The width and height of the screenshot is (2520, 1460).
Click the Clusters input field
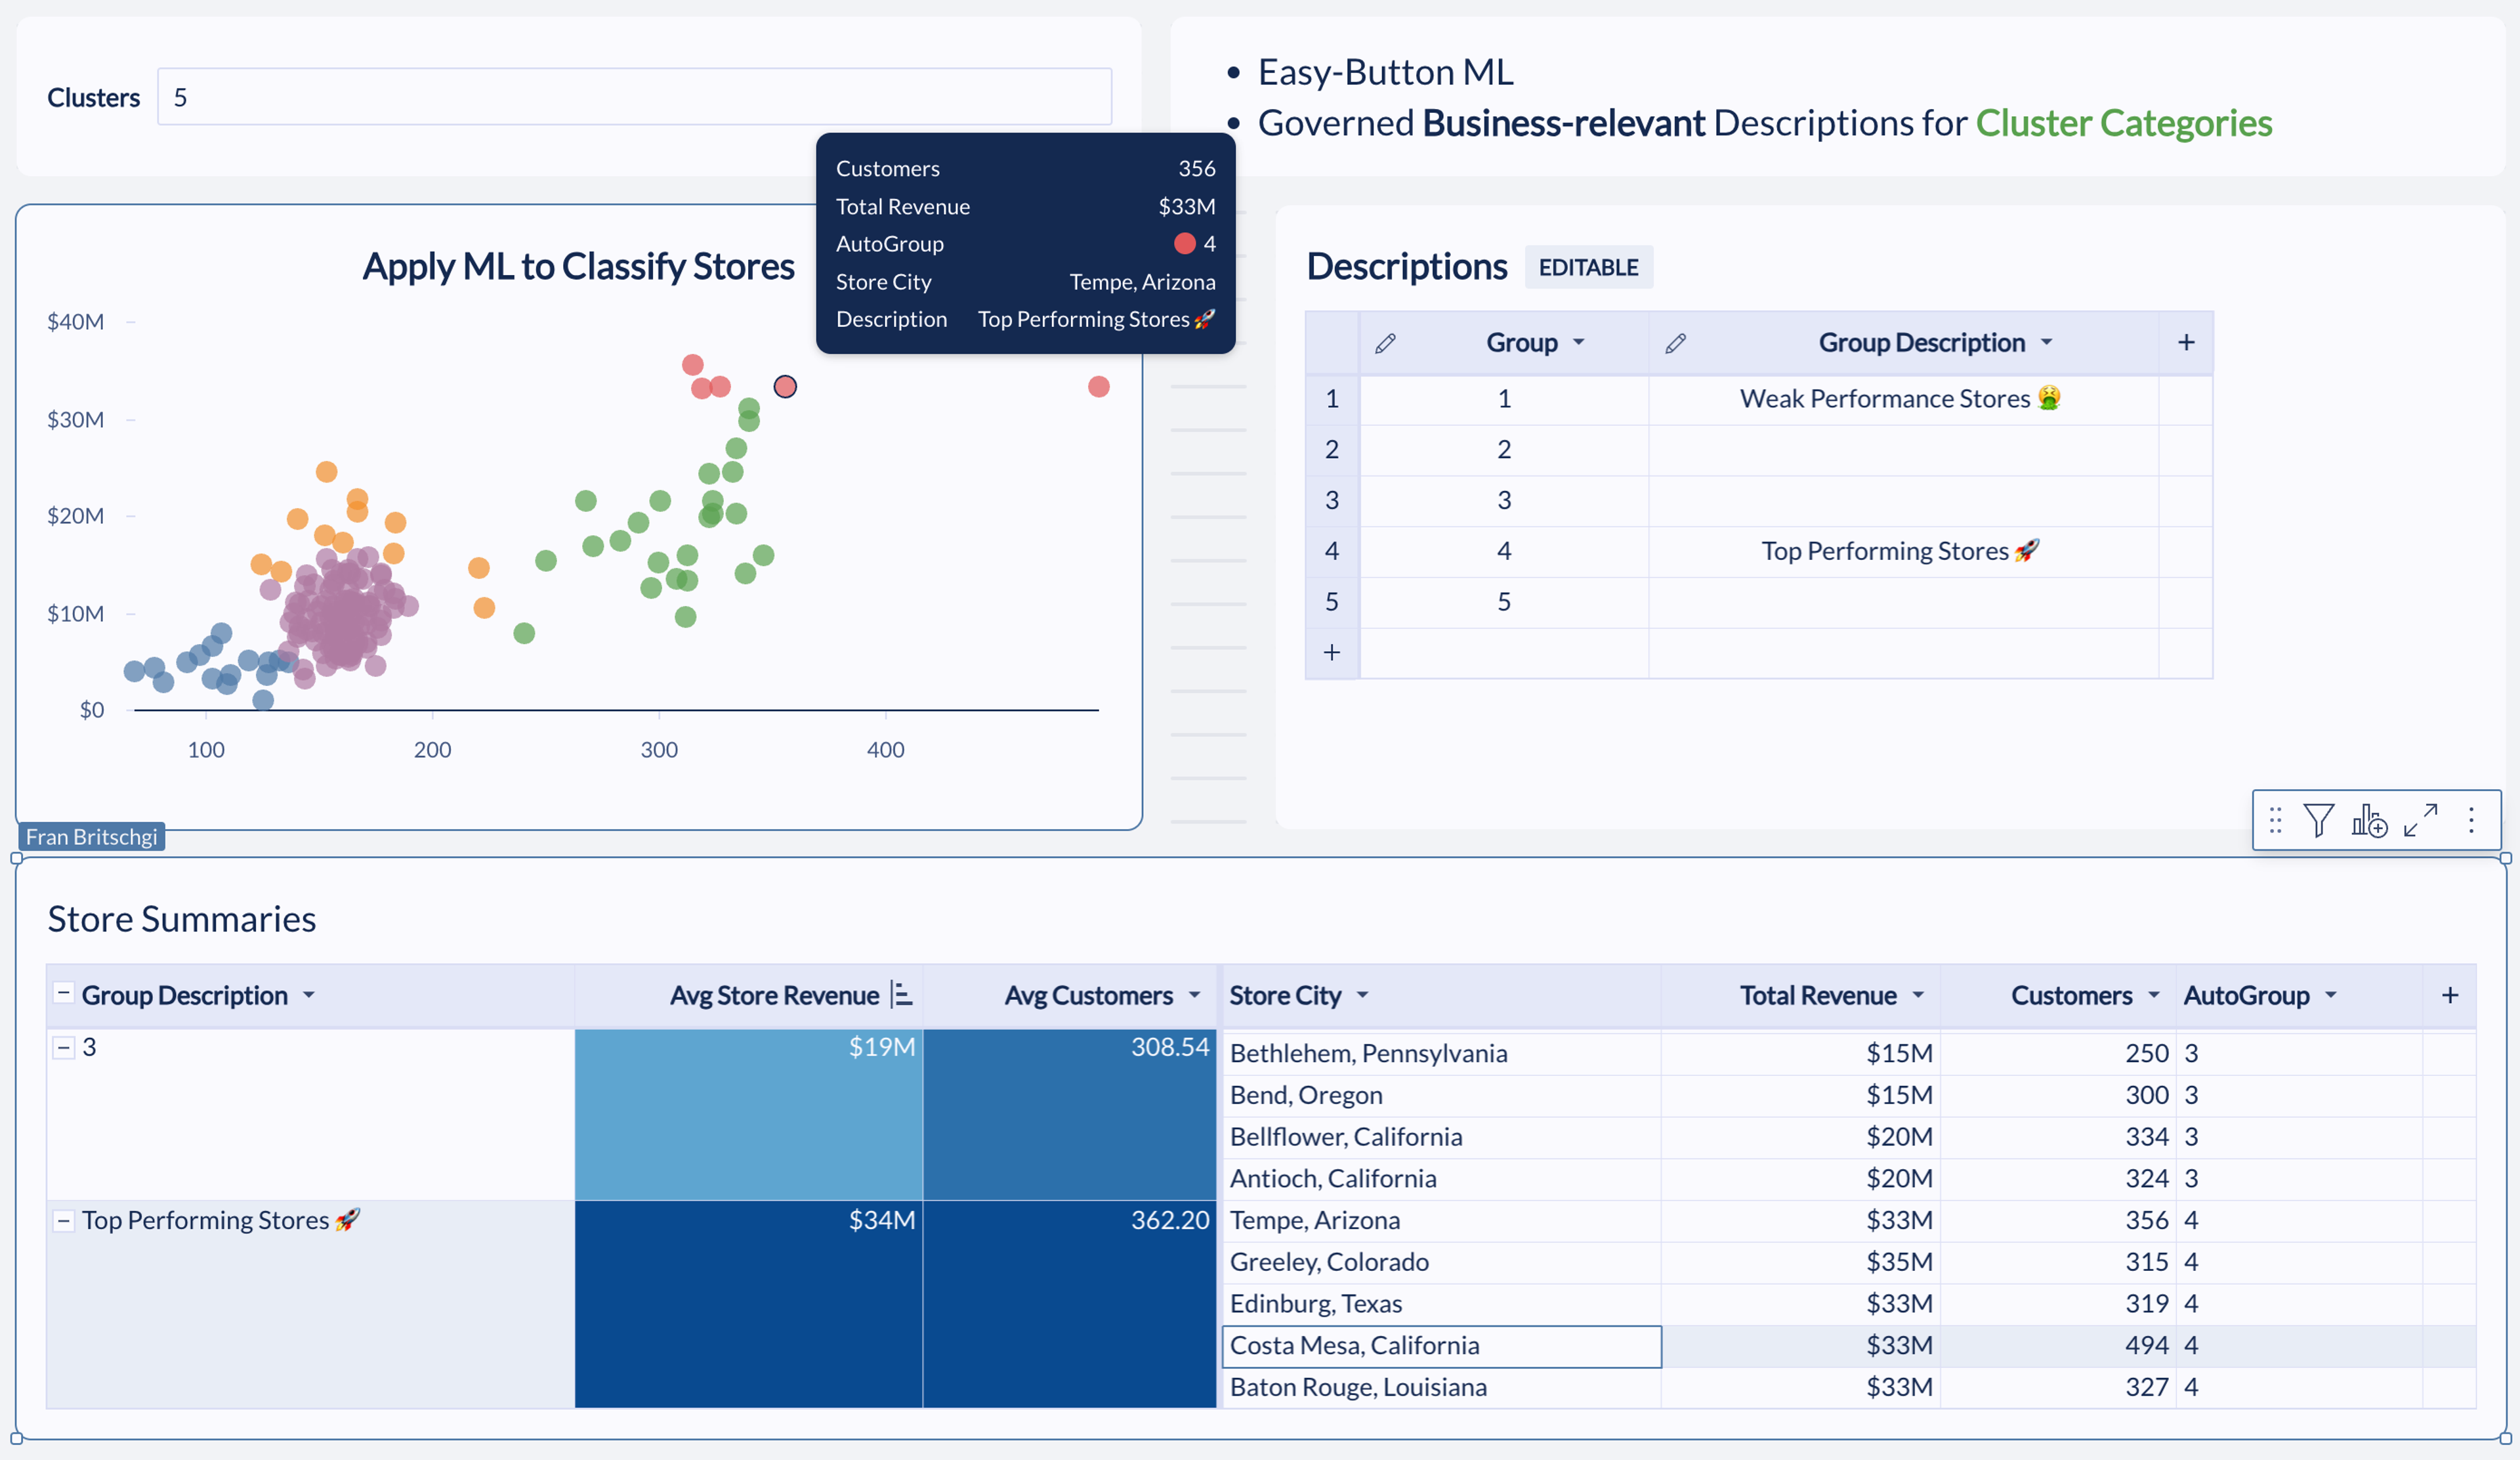click(x=634, y=97)
